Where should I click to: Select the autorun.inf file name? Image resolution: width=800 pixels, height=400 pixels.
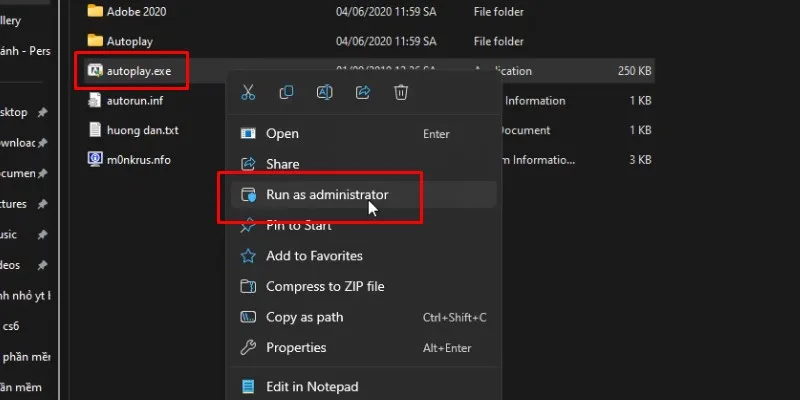pos(135,101)
